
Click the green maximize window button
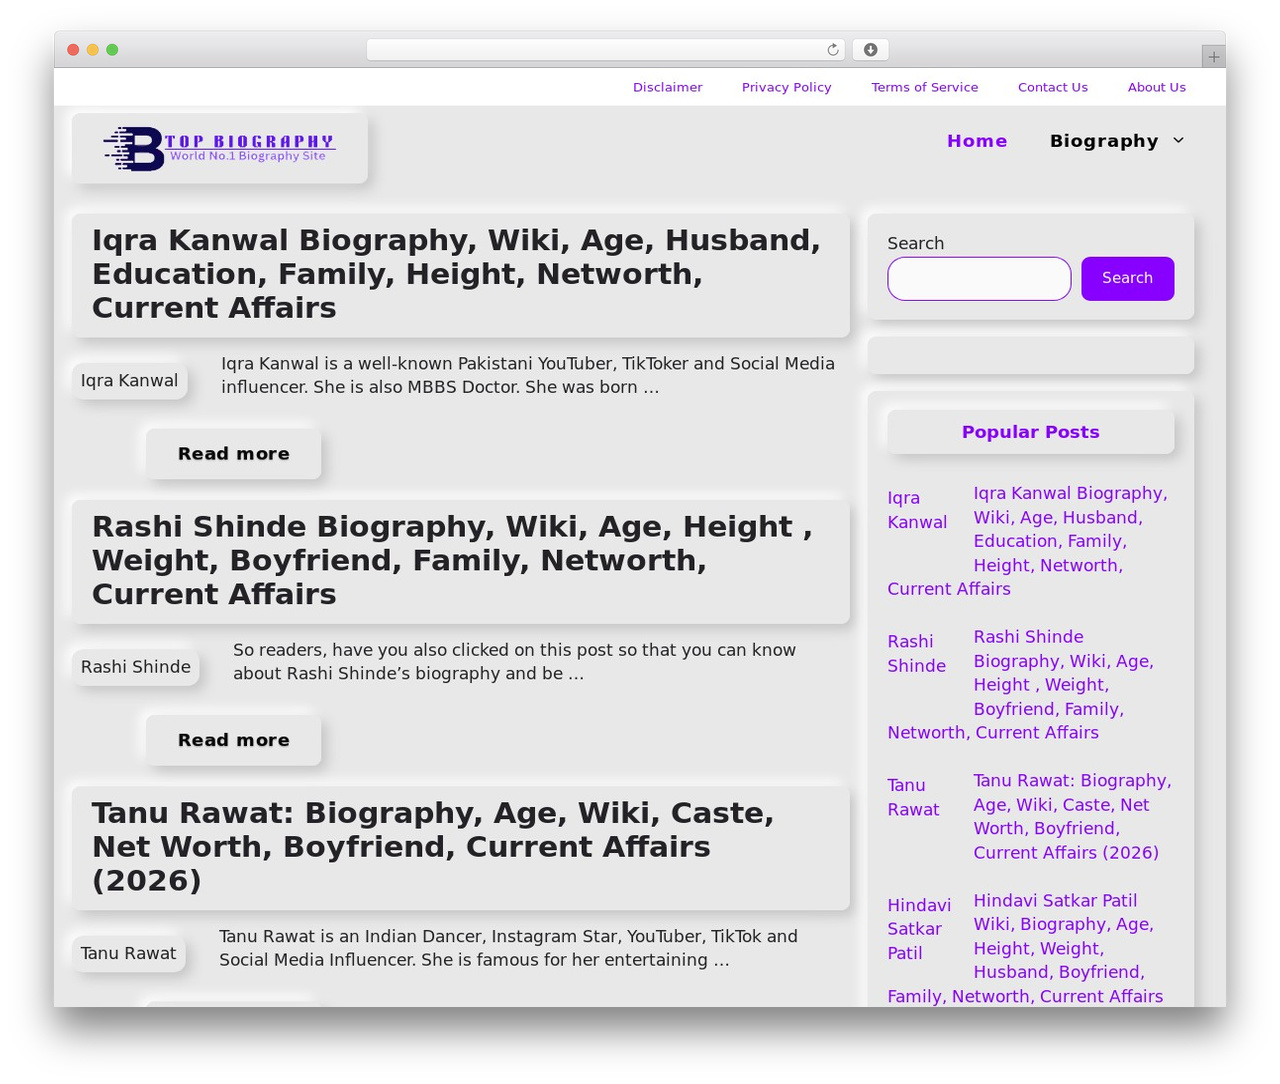pos(112,50)
